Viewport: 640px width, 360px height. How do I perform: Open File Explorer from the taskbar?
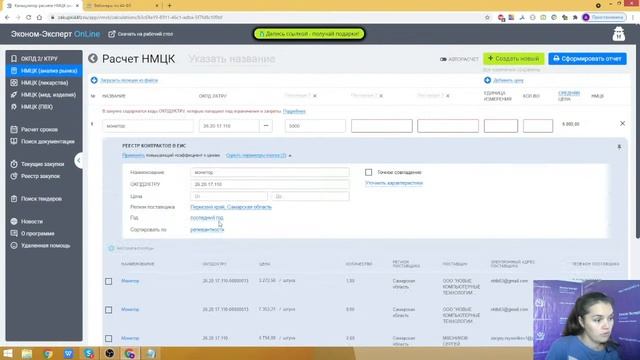point(27,353)
